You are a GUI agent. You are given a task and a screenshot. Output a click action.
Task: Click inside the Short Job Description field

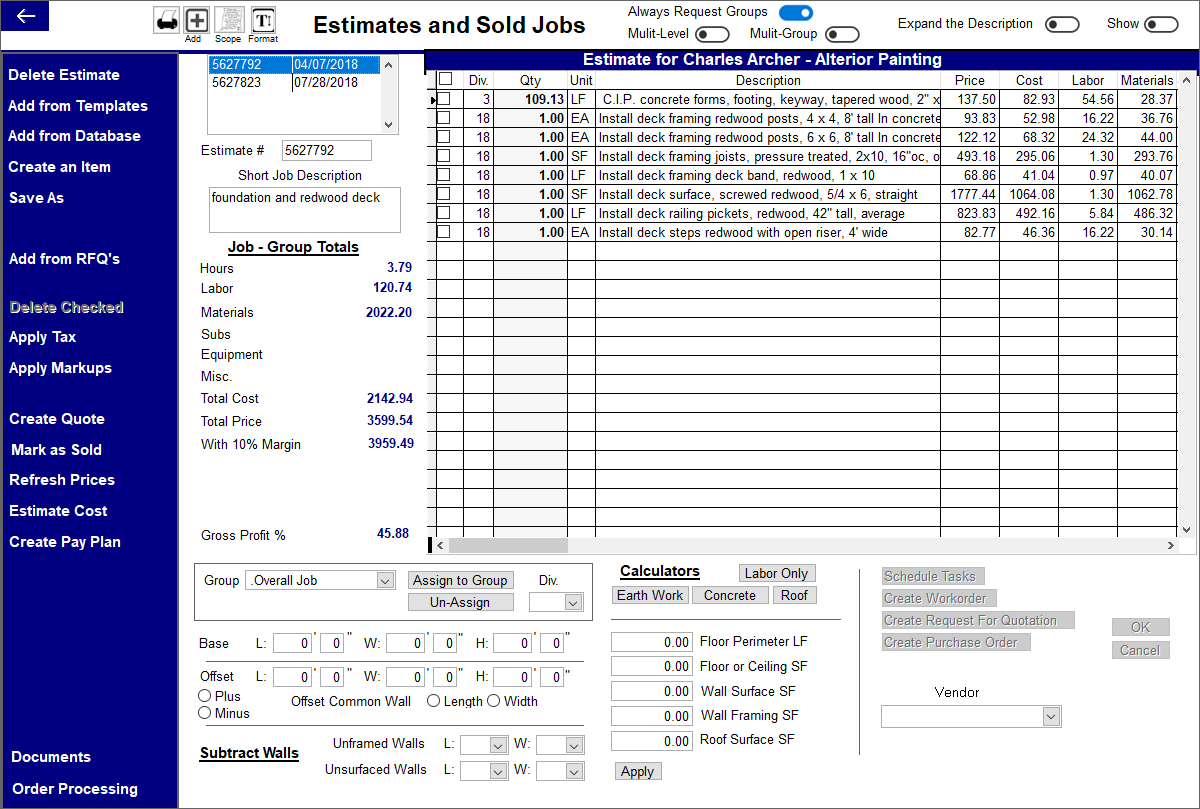coord(303,209)
